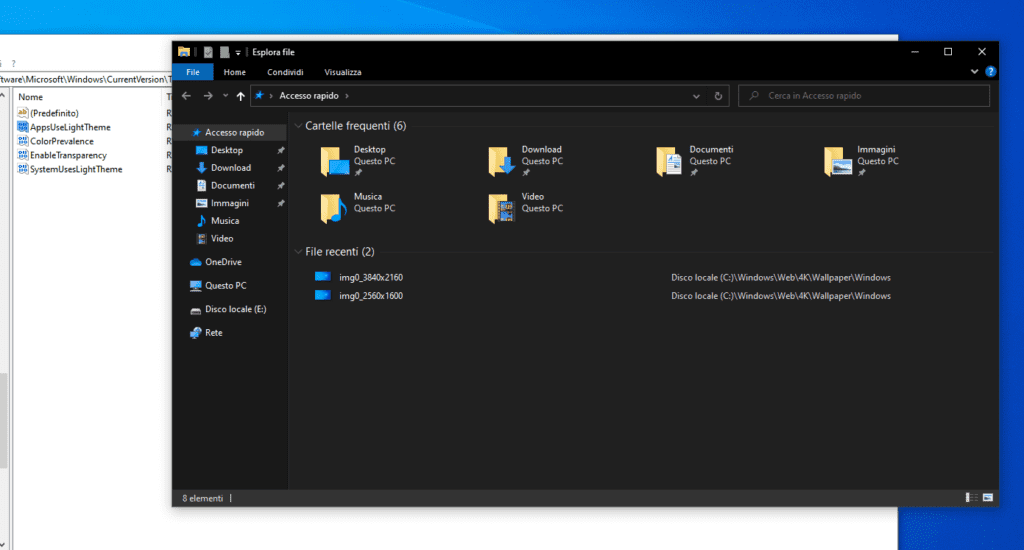
Task: Click the Back navigation arrow
Action: pyautogui.click(x=187, y=96)
